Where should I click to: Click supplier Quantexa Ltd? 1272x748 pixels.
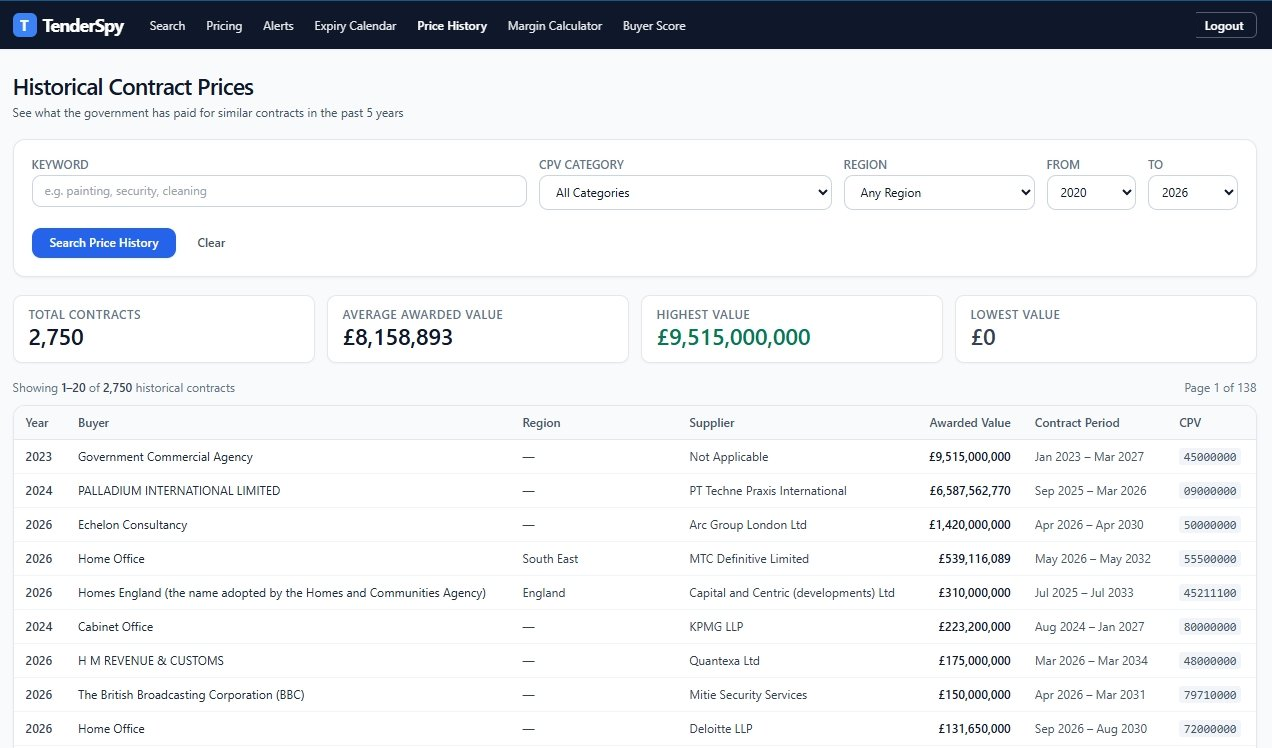(724, 661)
